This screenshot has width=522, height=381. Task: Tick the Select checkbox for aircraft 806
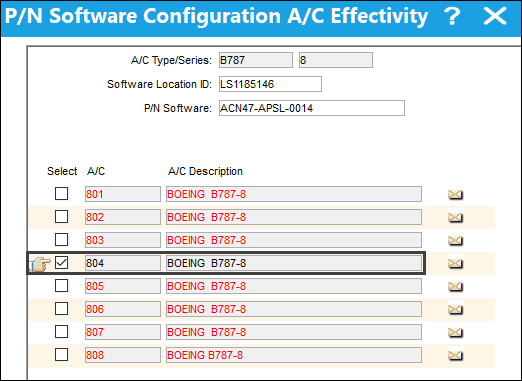pyautogui.click(x=62, y=309)
